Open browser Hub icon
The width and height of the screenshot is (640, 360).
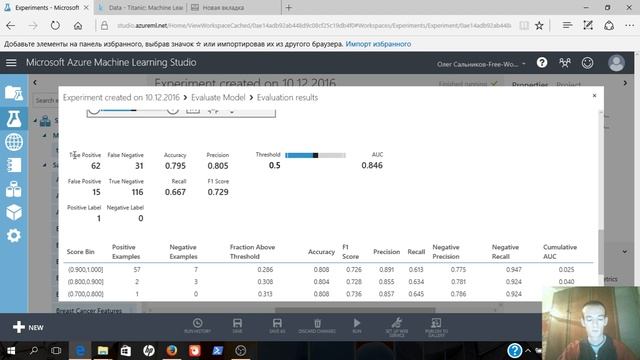tap(567, 25)
